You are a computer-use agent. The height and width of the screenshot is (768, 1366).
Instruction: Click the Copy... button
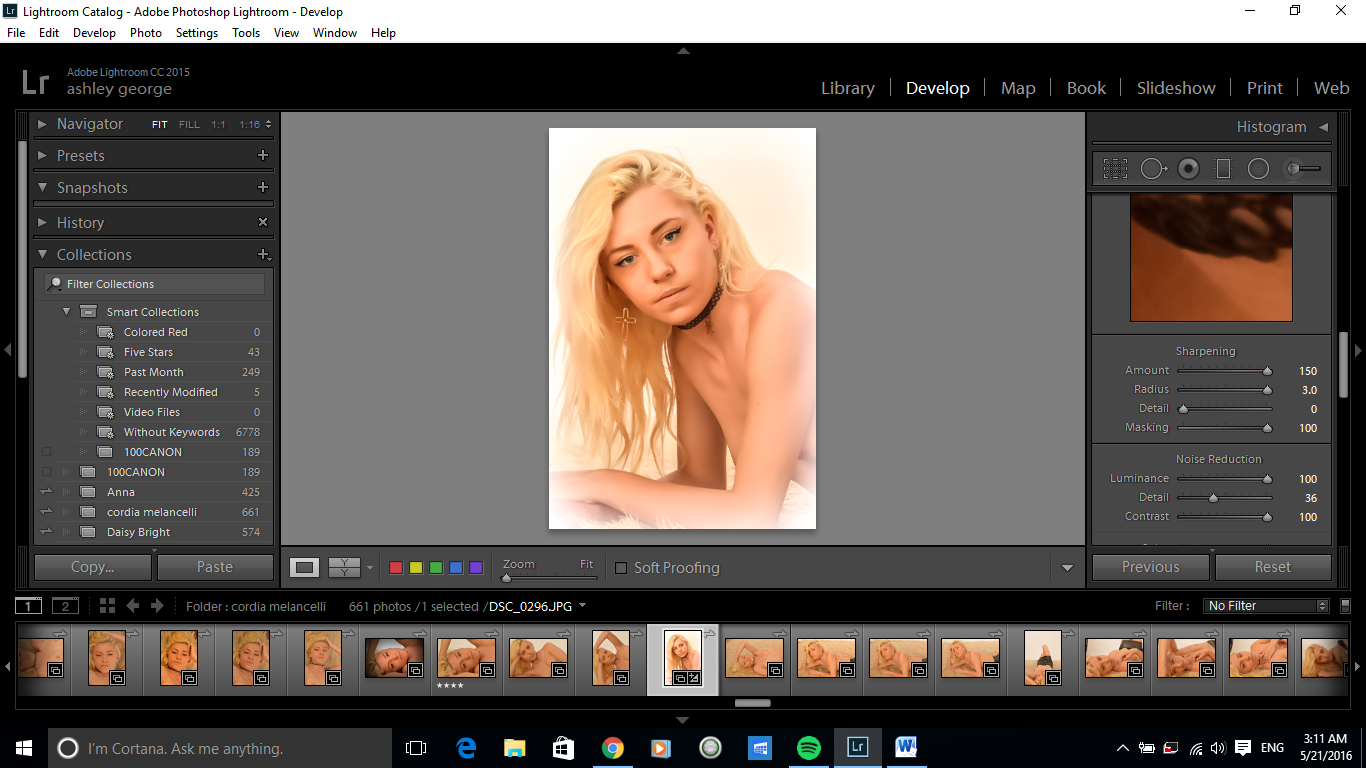pyautogui.click(x=93, y=567)
